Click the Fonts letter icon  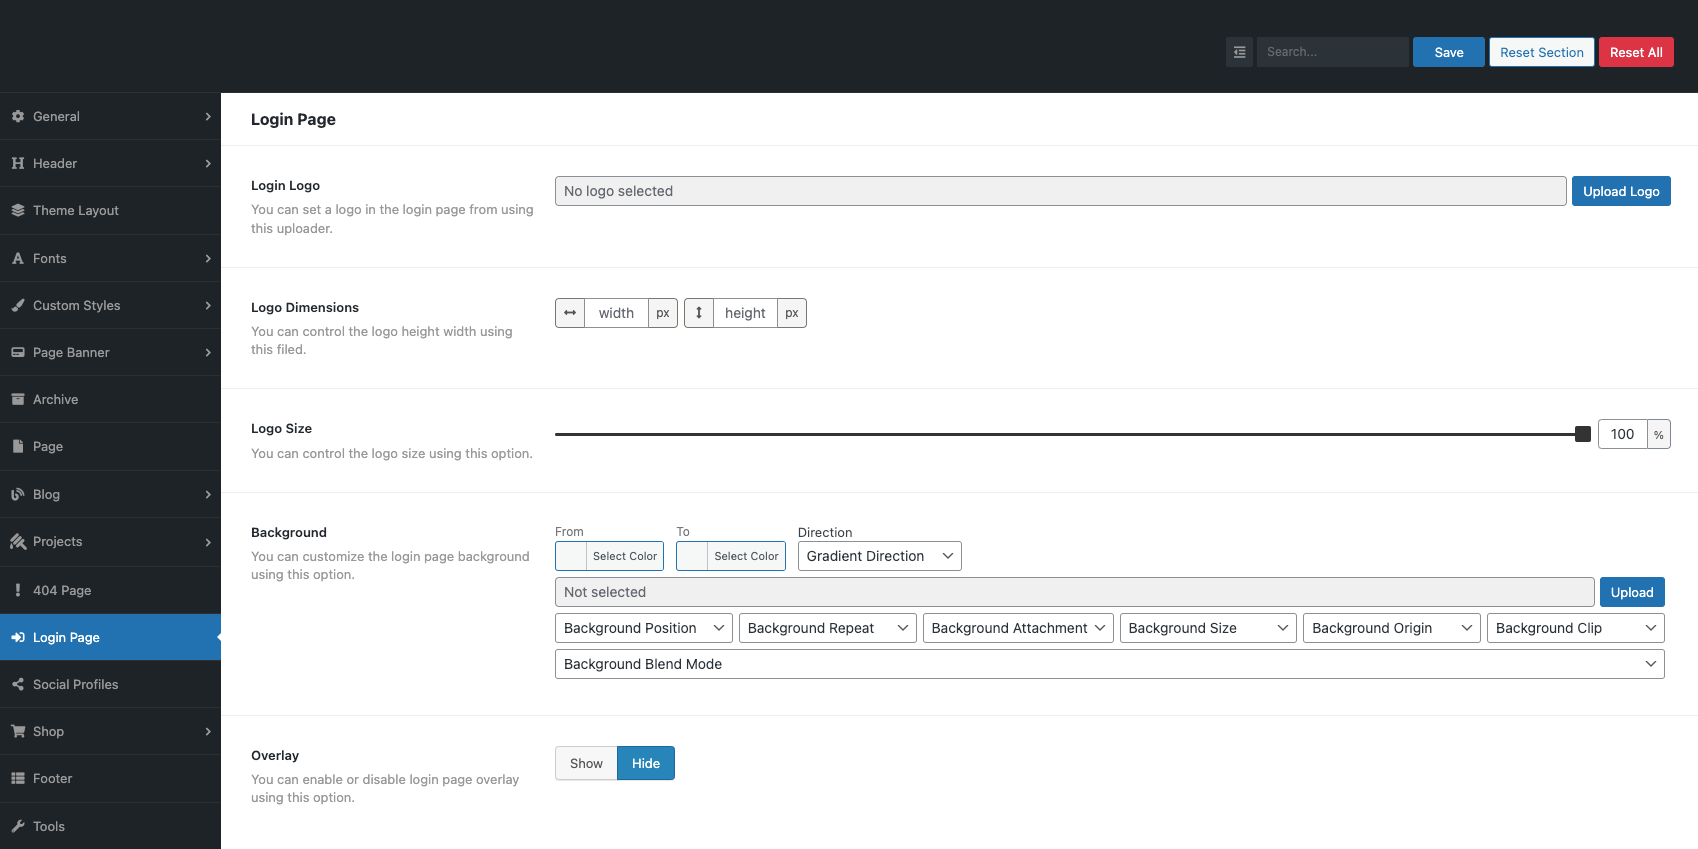click(18, 258)
